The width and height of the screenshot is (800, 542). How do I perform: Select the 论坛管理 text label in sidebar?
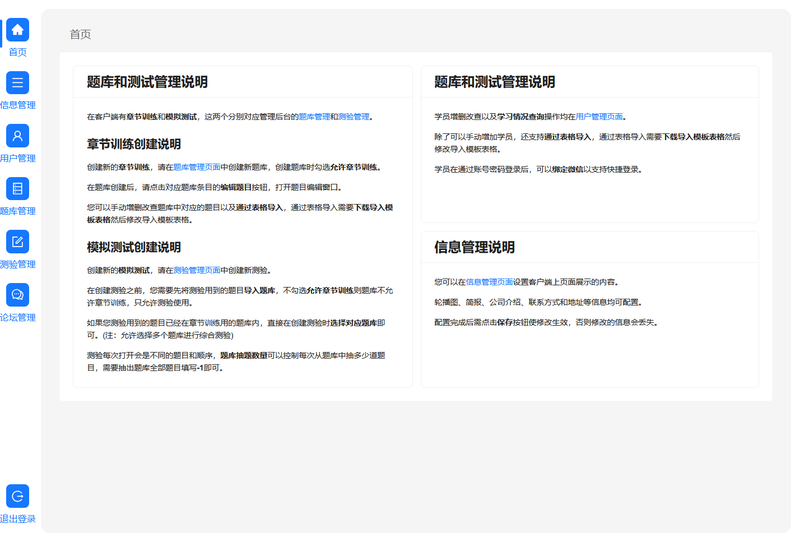[17, 317]
